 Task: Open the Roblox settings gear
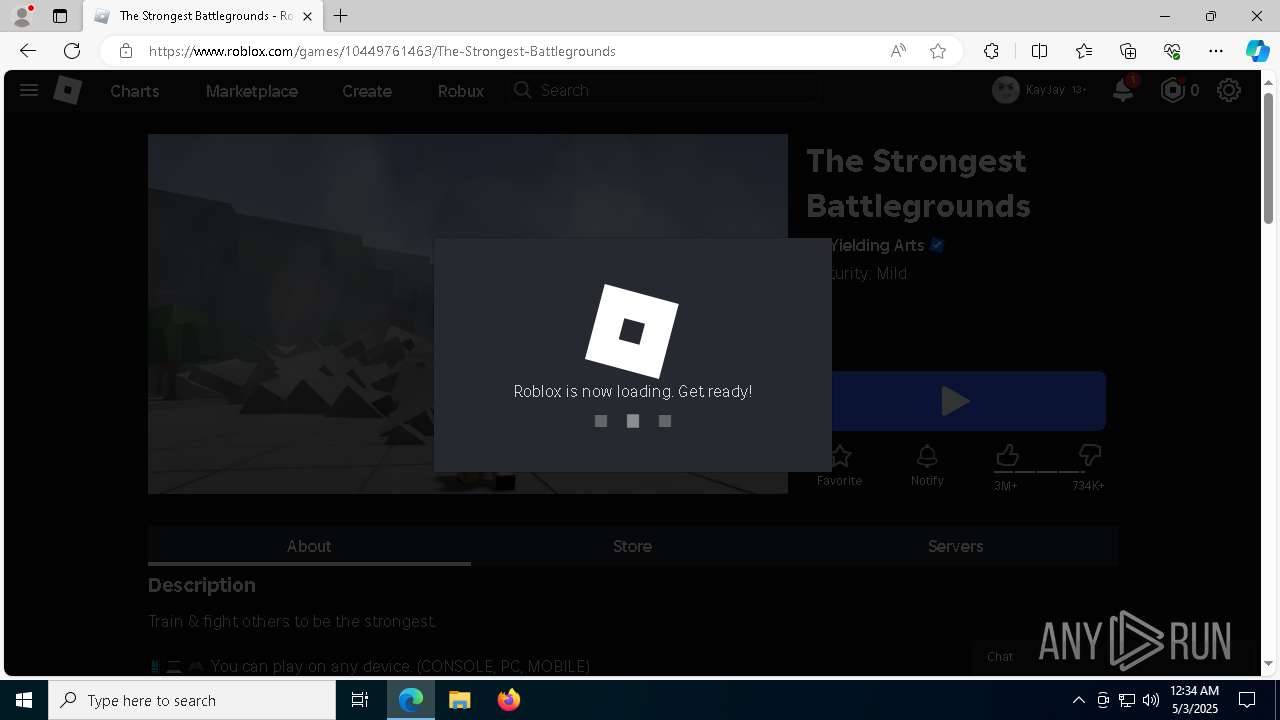(1229, 91)
